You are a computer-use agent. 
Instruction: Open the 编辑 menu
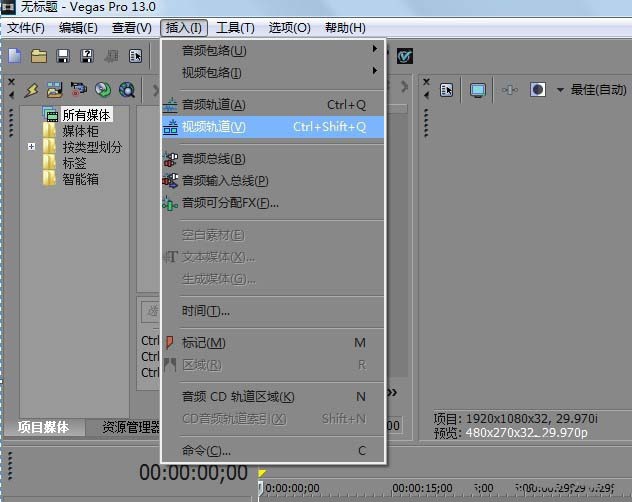pos(78,28)
